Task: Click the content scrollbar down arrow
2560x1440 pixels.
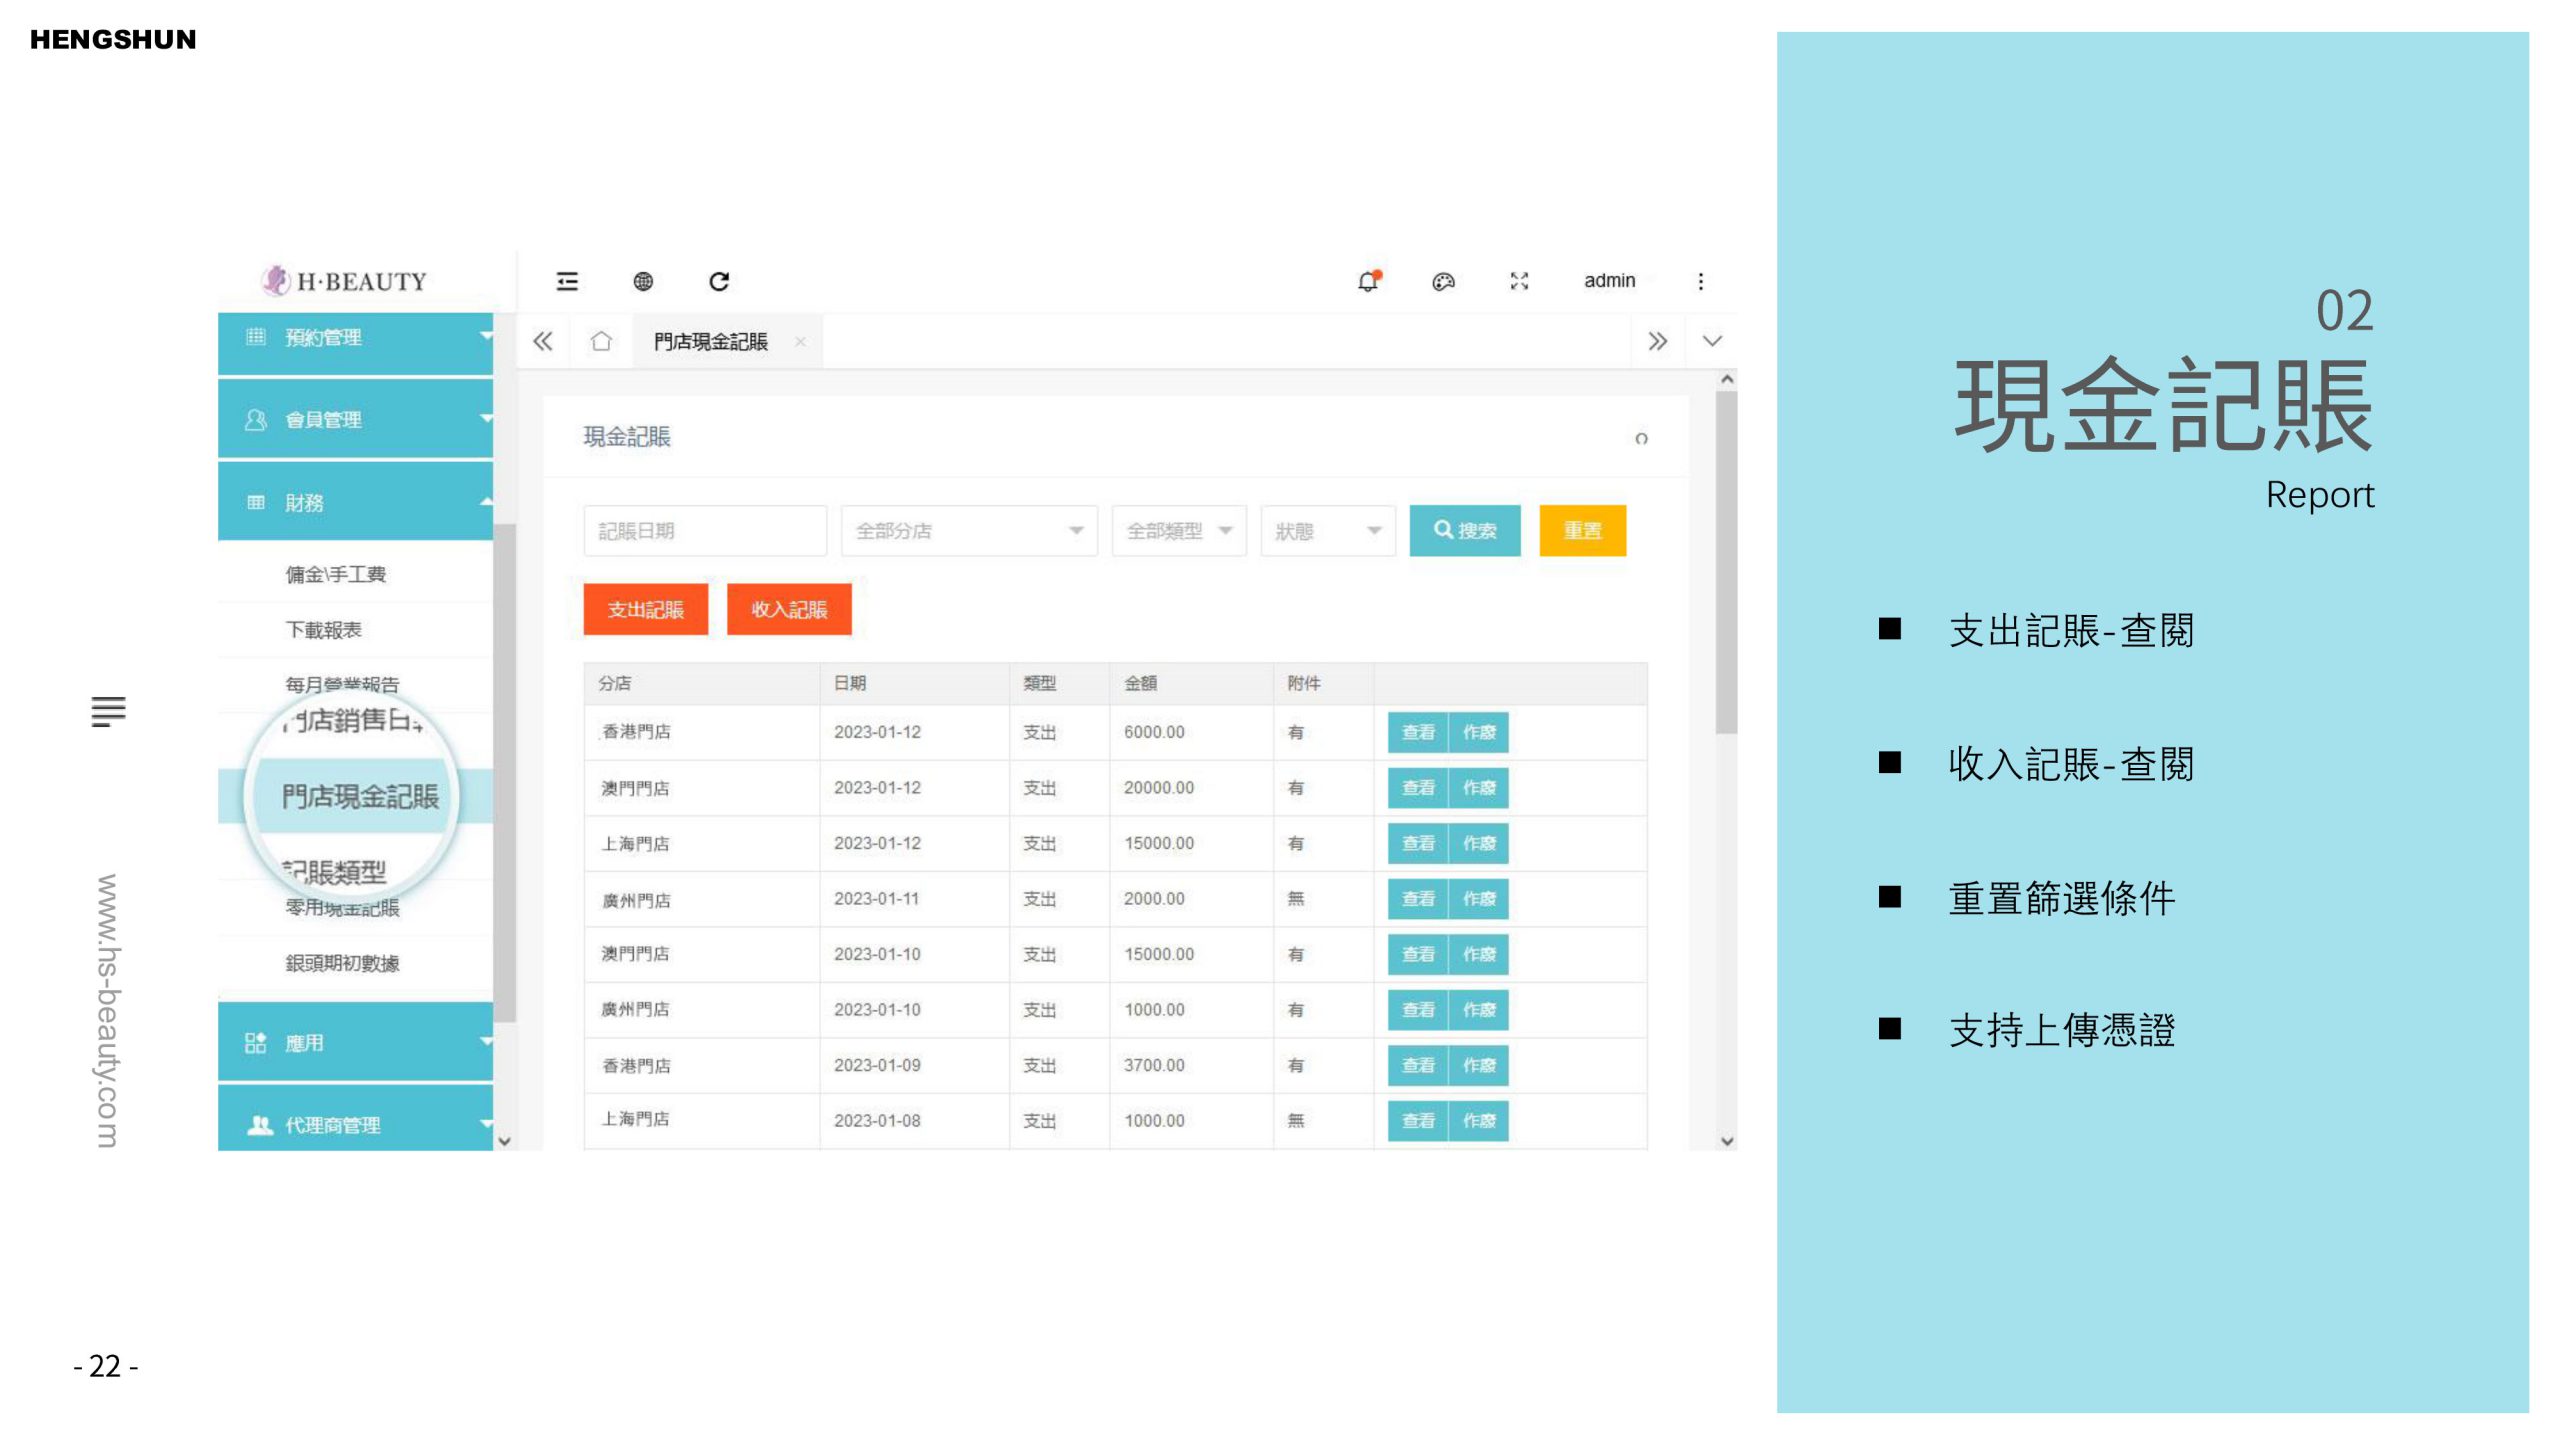Action: tap(1727, 1141)
